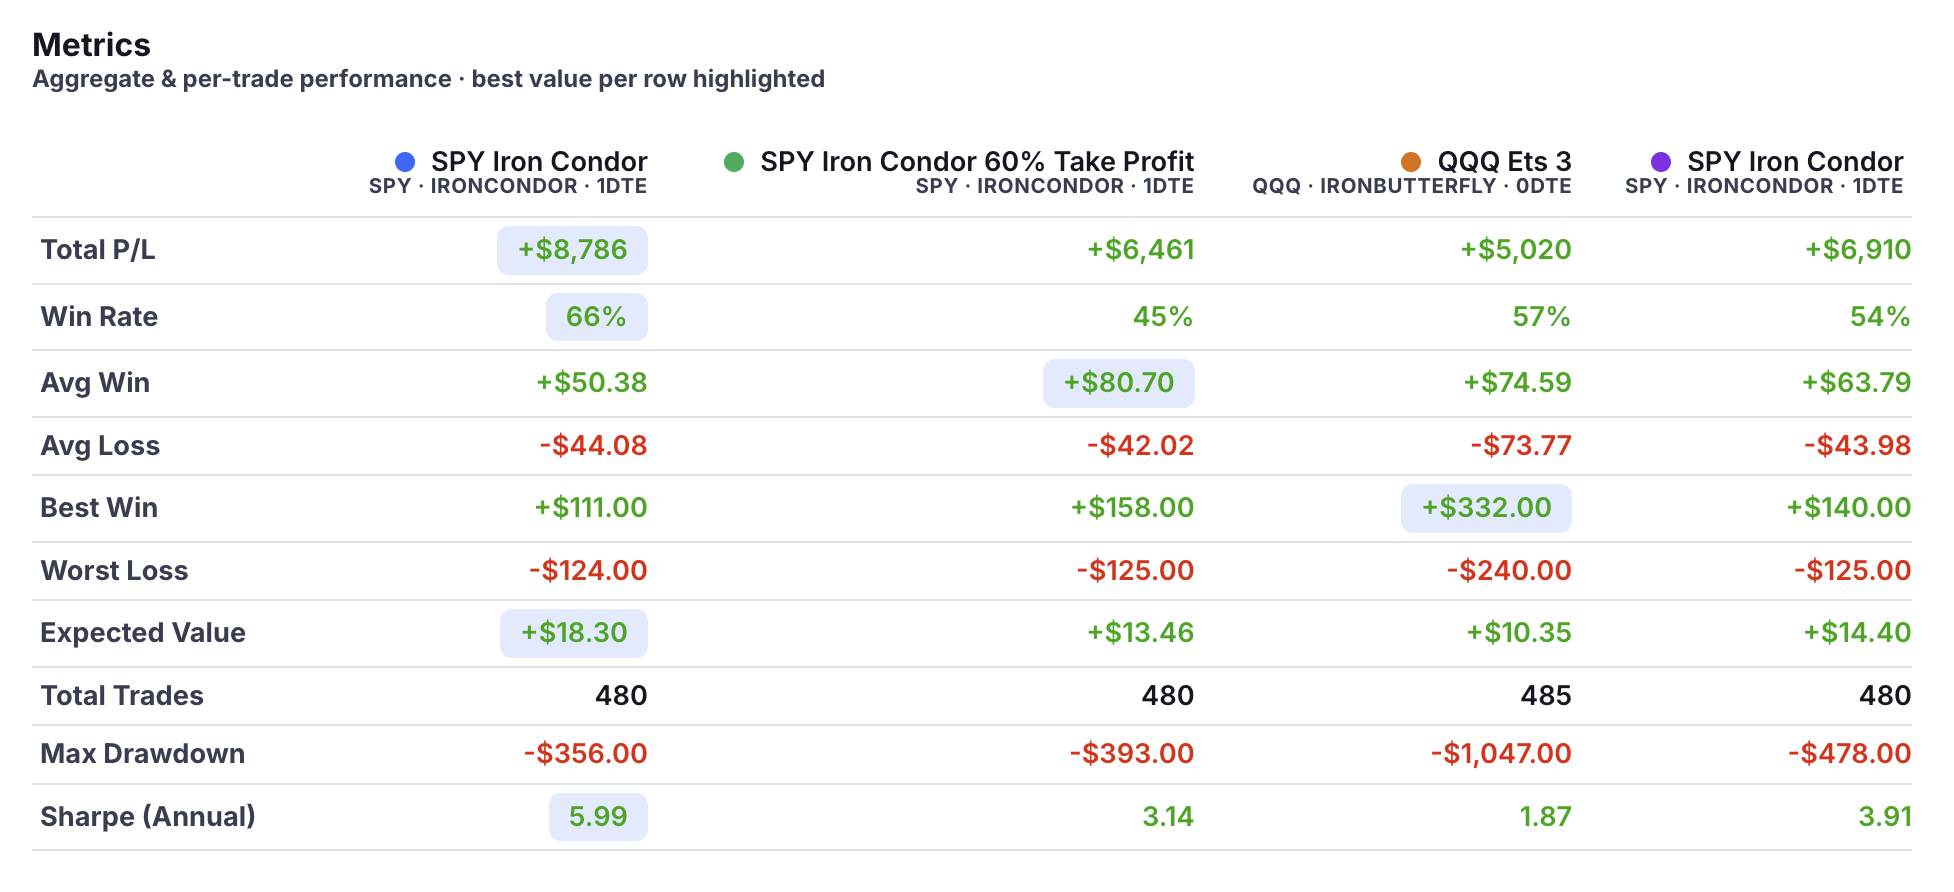Image resolution: width=1954 pixels, height=892 pixels.
Task: Click the -$1,047.00 max drawdown value
Action: [1501, 754]
